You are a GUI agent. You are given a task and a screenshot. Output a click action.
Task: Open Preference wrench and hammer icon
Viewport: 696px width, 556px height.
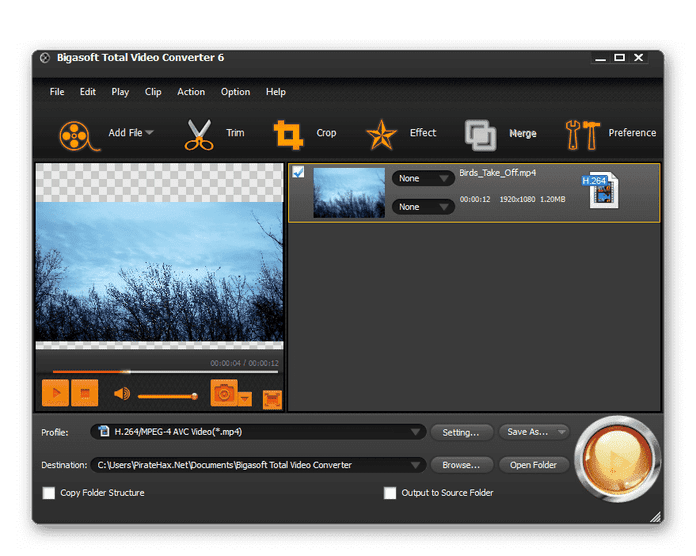[582, 134]
